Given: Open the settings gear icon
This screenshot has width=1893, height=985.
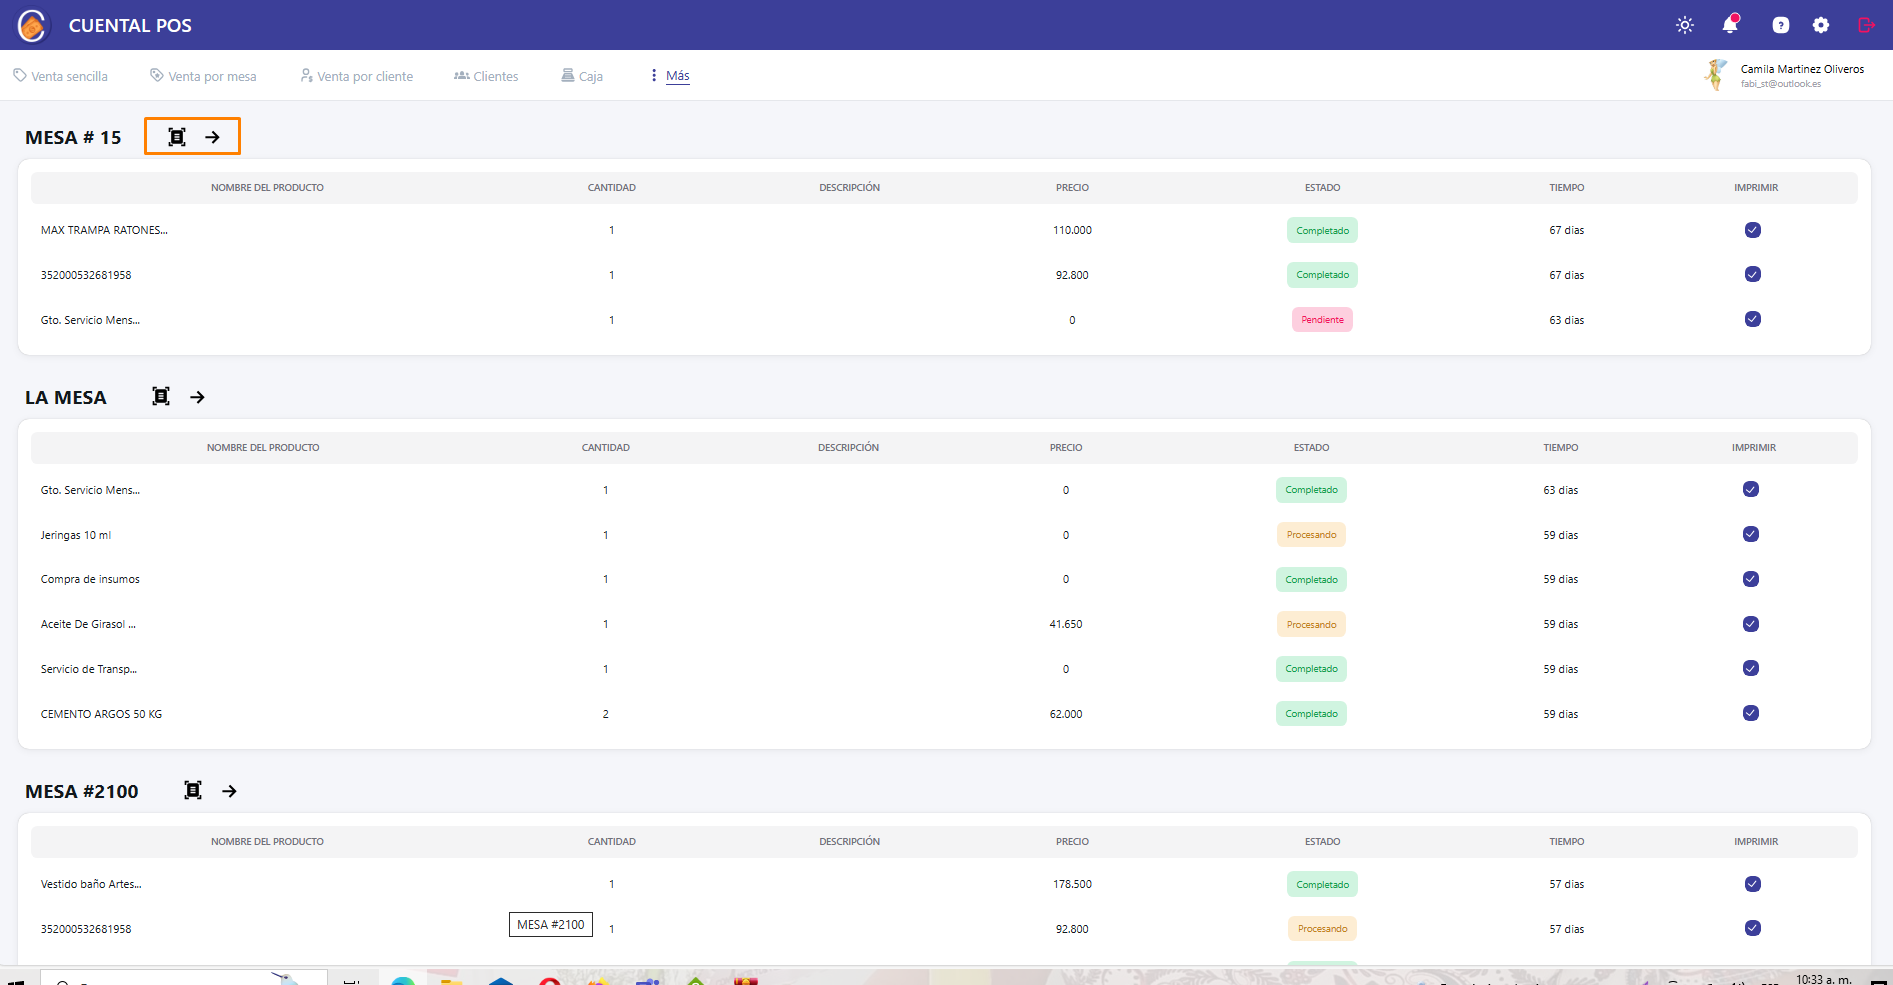Looking at the screenshot, I should 1821,25.
